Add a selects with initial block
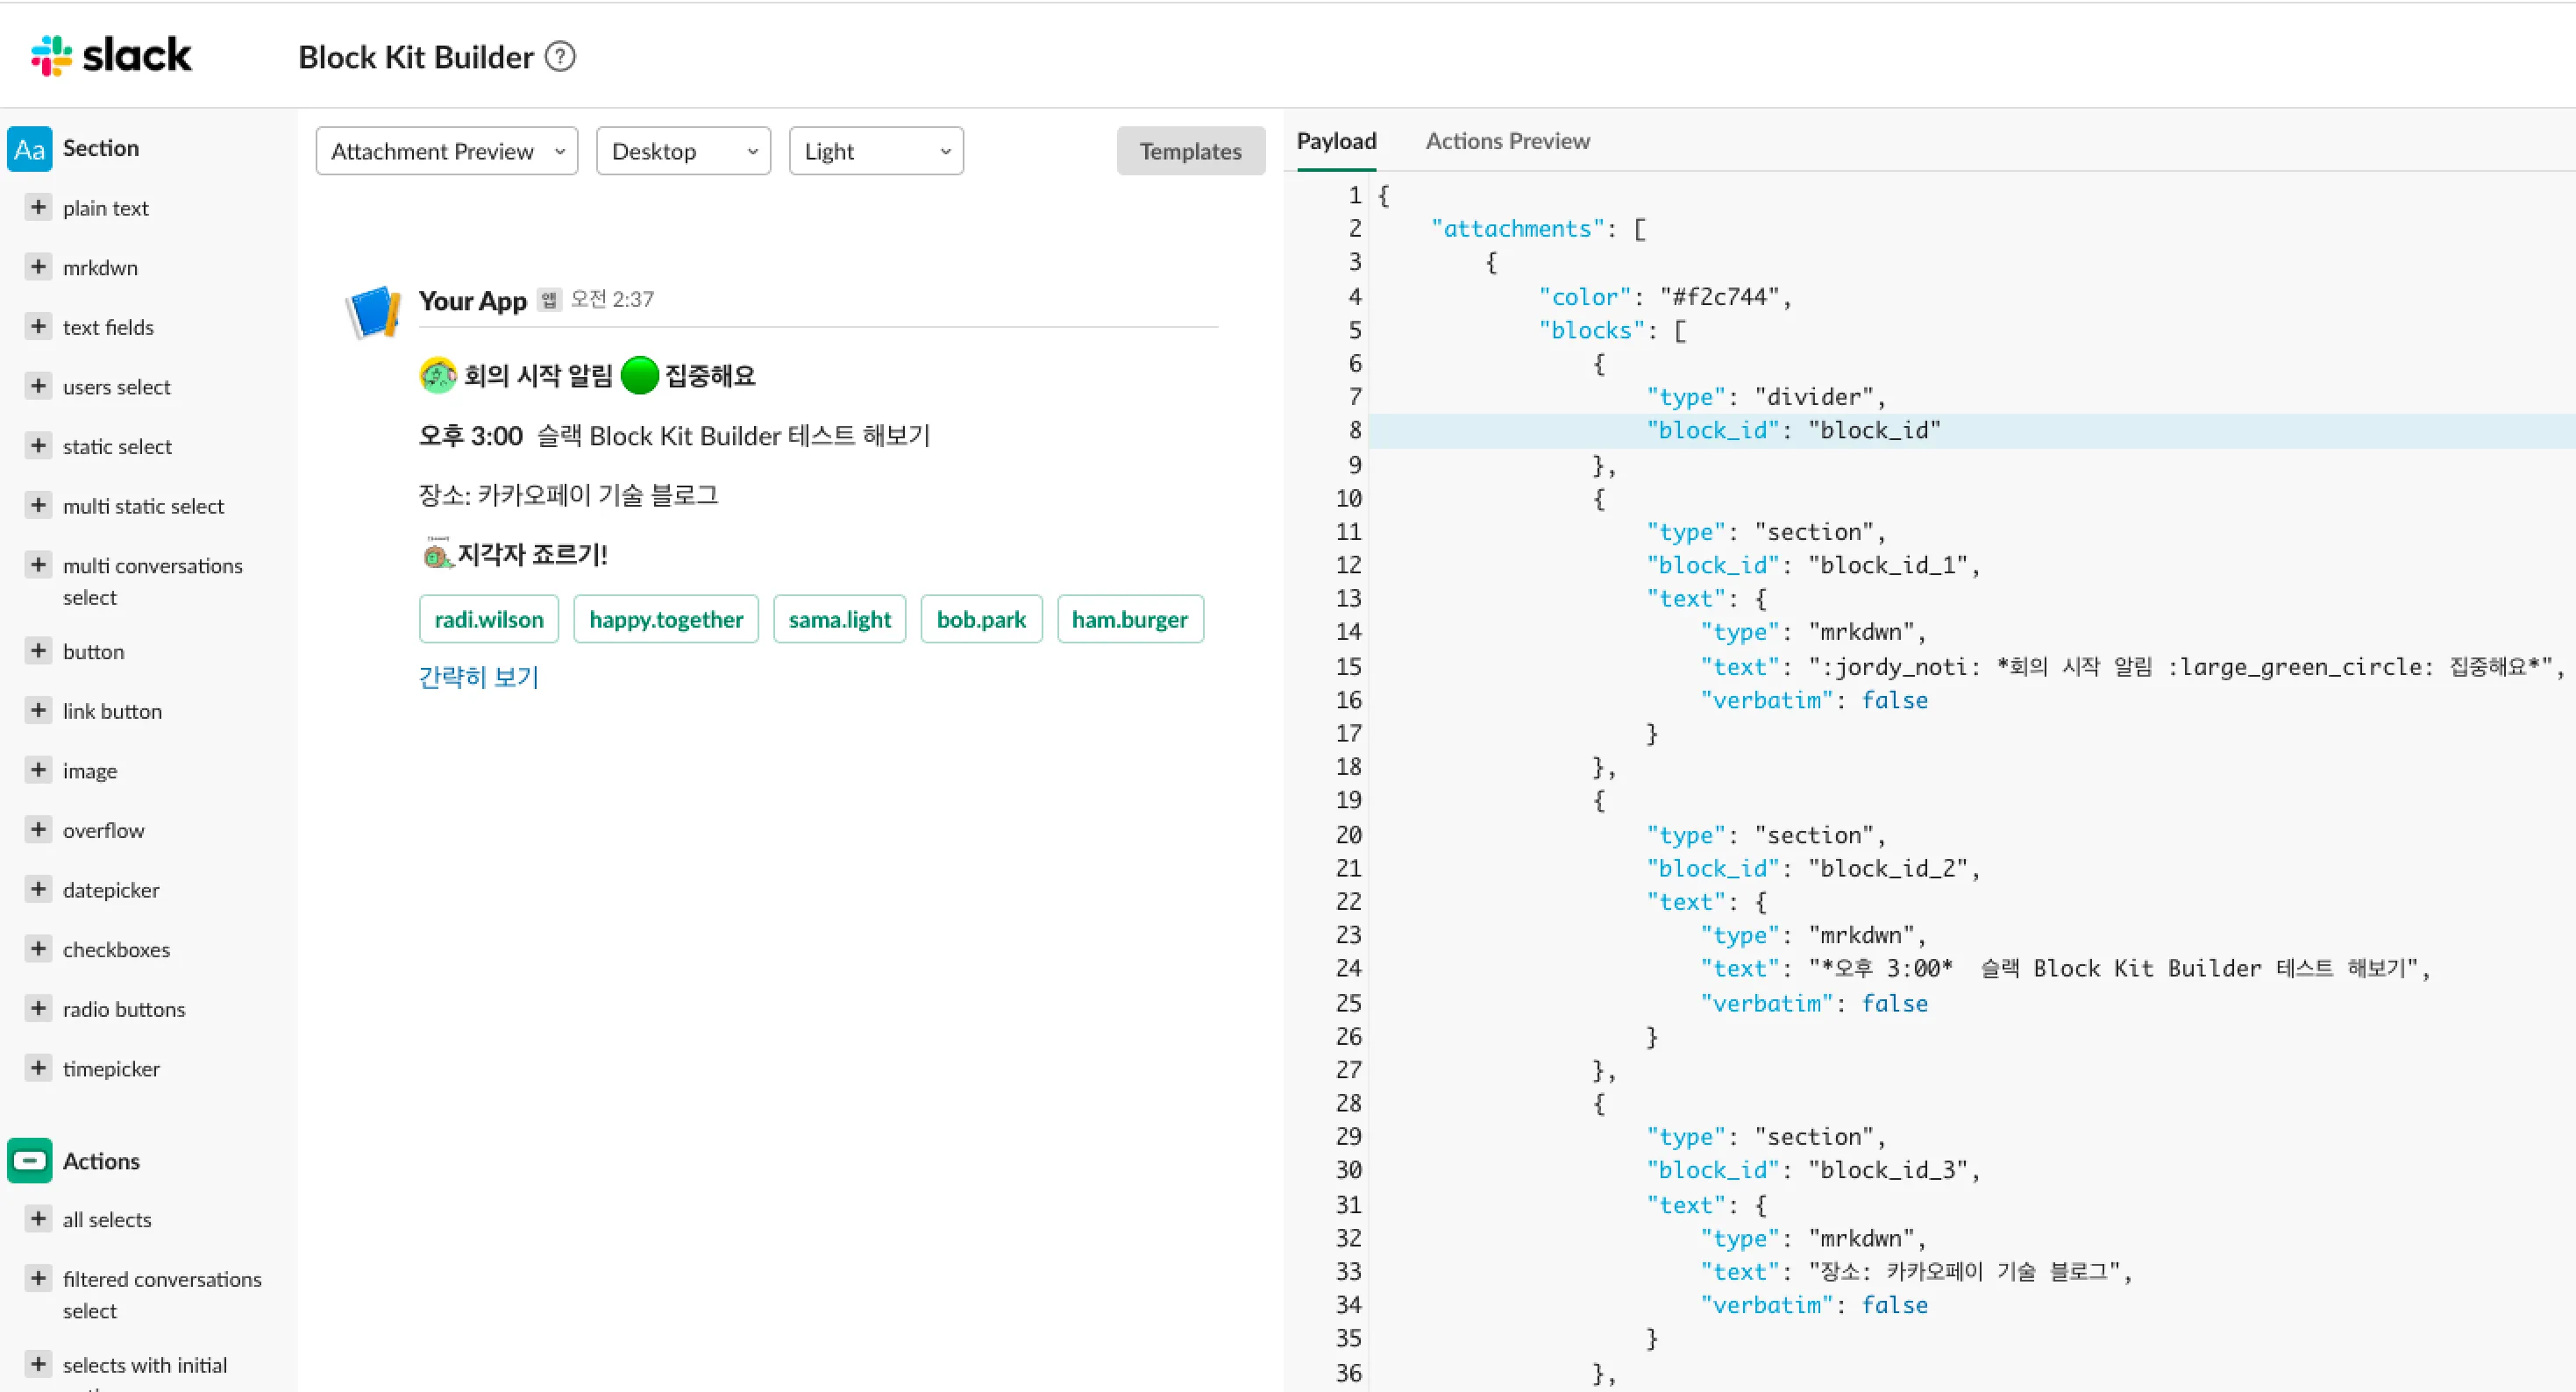The image size is (2576, 1392). click(38, 1365)
